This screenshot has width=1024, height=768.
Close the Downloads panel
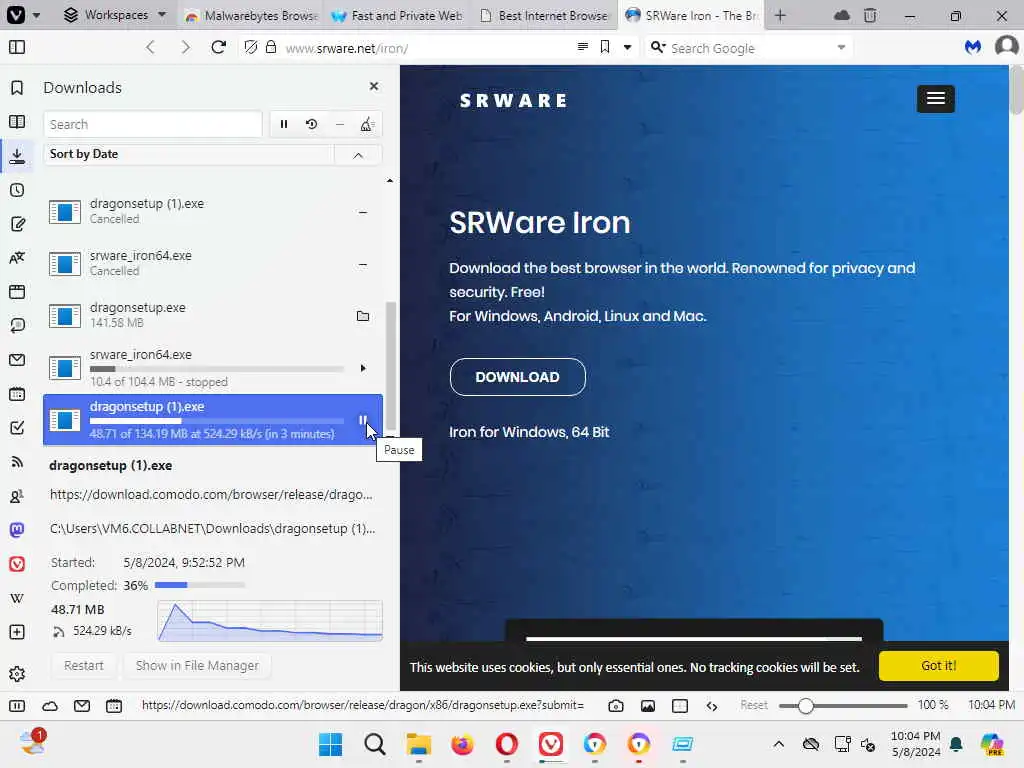coord(374,86)
